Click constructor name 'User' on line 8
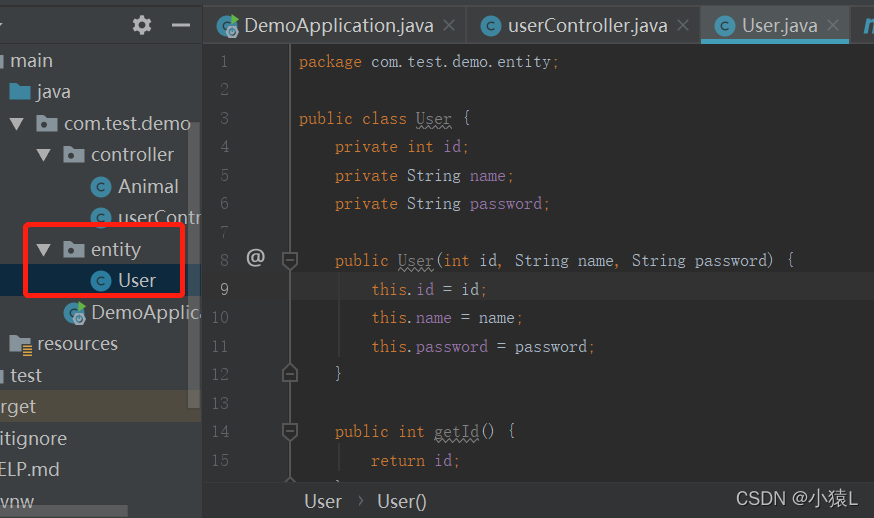 pos(416,260)
